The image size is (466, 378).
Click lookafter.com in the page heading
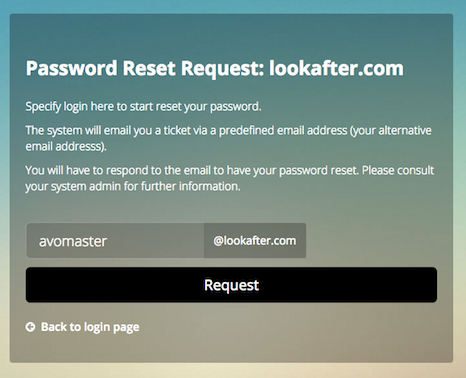[x=336, y=68]
